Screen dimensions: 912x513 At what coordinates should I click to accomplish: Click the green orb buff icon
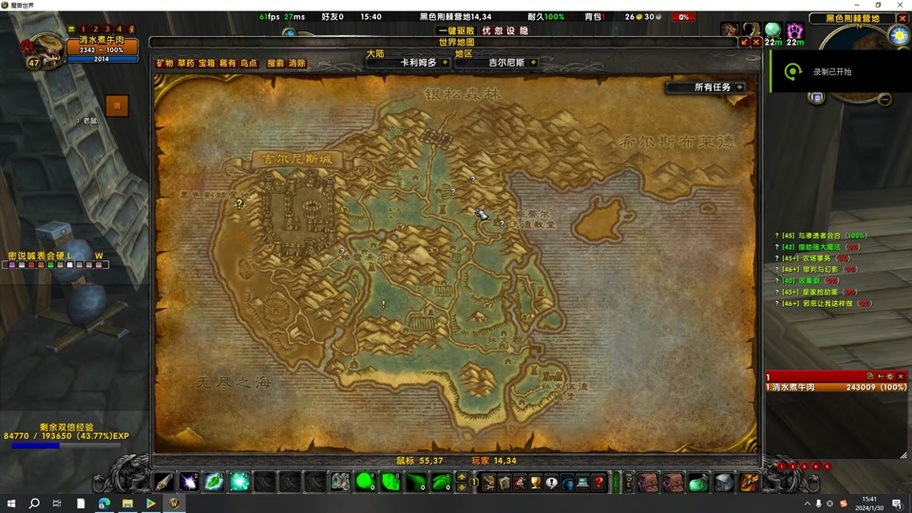772,30
